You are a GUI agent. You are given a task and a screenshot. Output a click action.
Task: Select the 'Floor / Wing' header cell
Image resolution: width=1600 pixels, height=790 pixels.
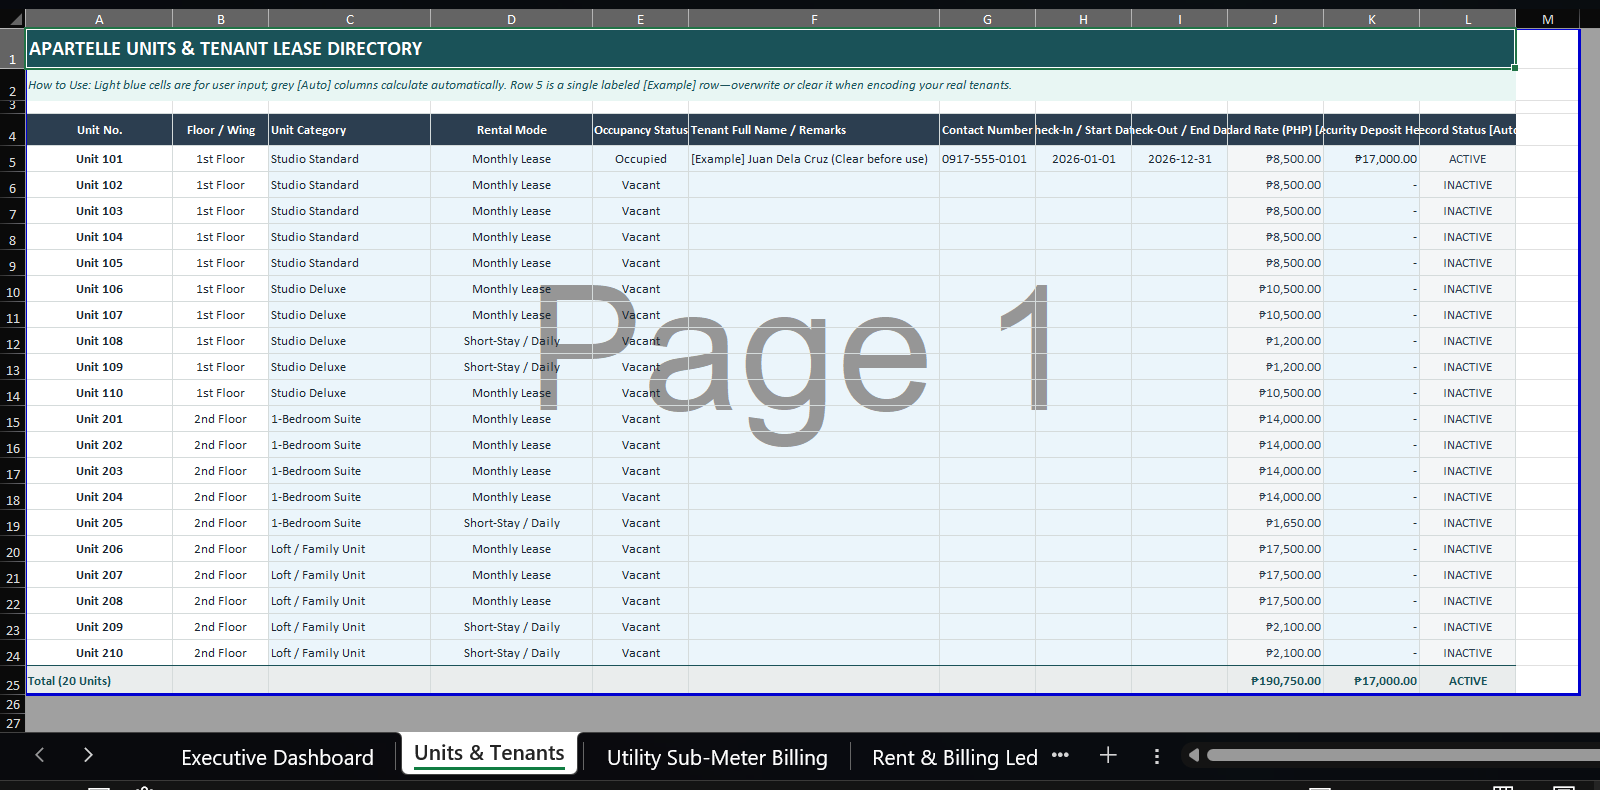coord(220,130)
